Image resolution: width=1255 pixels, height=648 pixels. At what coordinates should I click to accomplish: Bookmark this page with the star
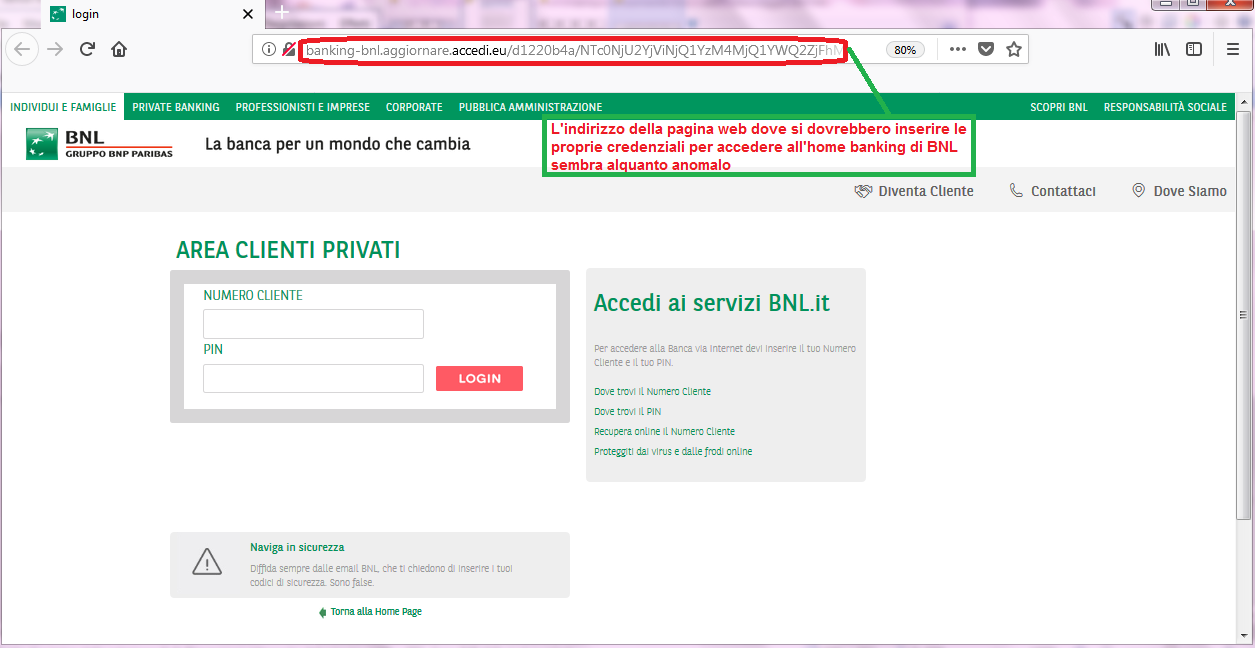pyautogui.click(x=1014, y=49)
